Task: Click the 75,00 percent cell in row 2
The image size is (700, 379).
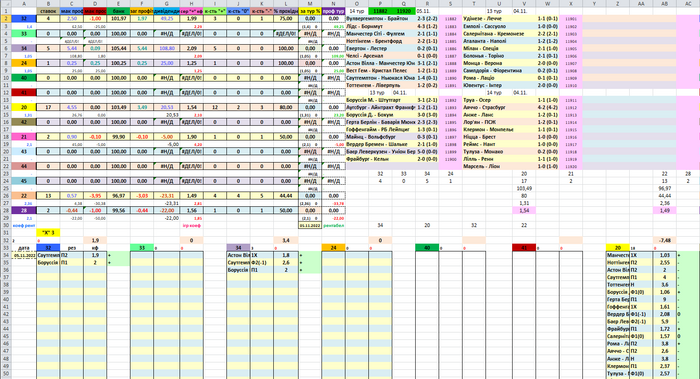Action: (x=286, y=19)
